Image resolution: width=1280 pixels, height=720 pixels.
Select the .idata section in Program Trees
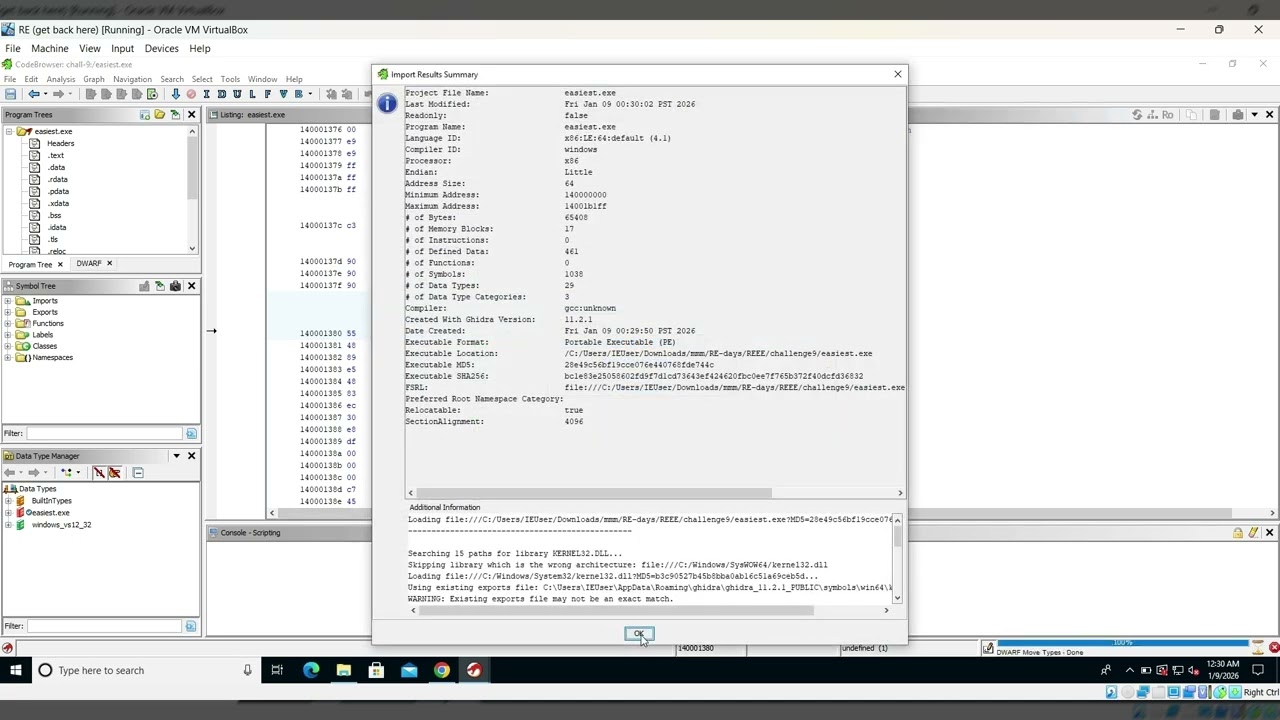coord(57,227)
